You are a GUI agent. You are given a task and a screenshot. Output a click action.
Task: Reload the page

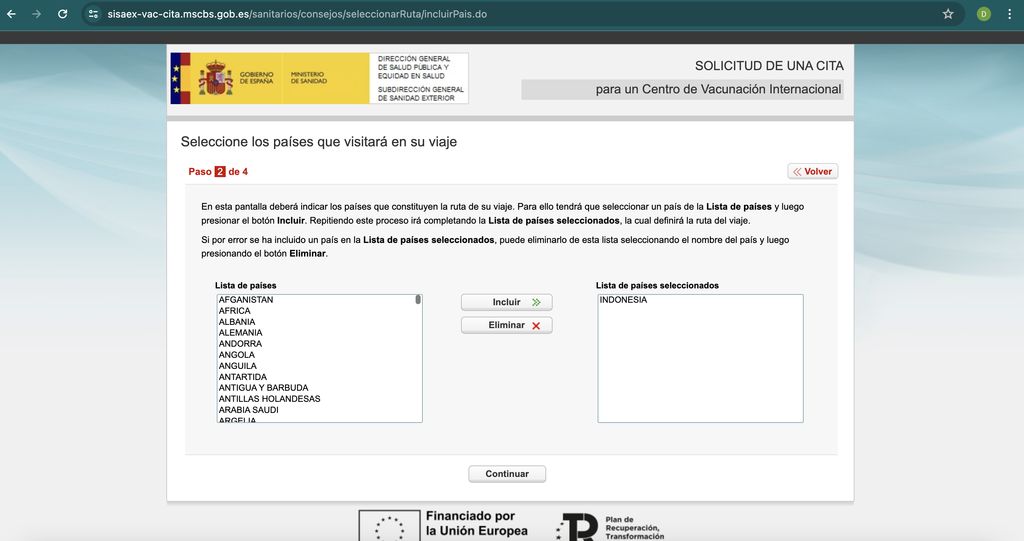click(x=62, y=14)
